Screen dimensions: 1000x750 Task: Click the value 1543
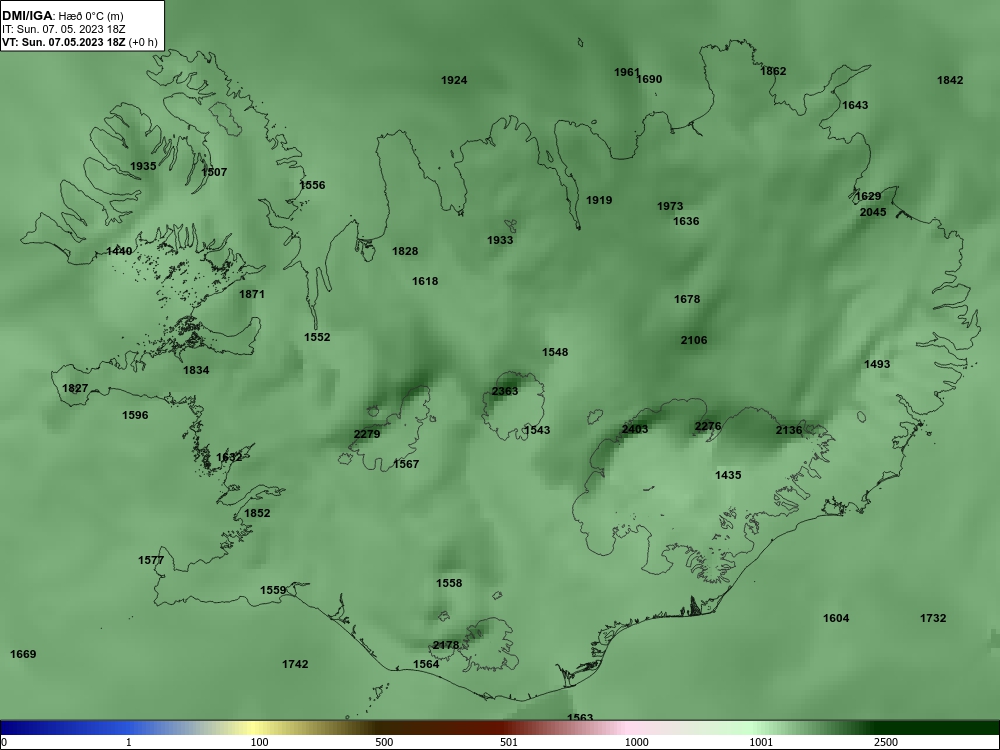click(x=537, y=430)
